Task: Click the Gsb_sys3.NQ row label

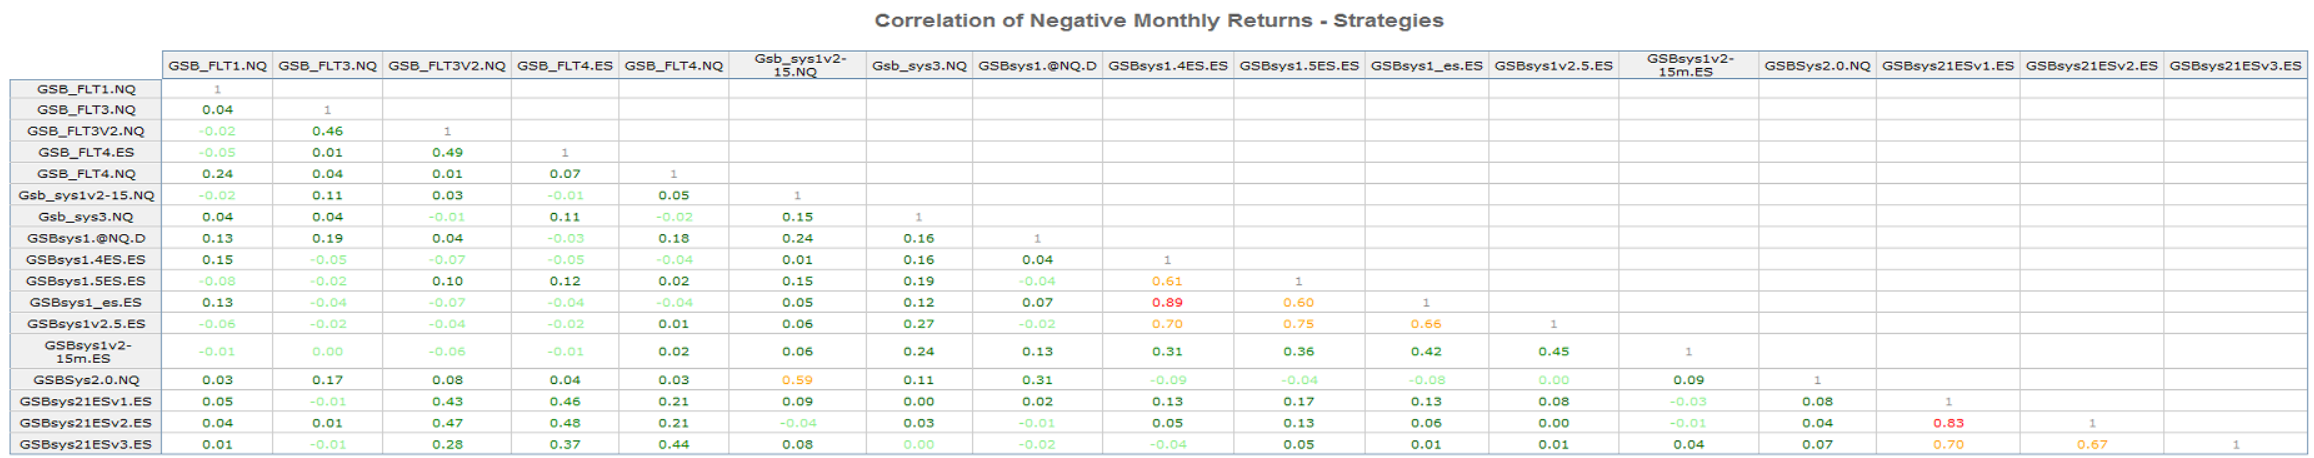Action: pyautogui.click(x=86, y=216)
